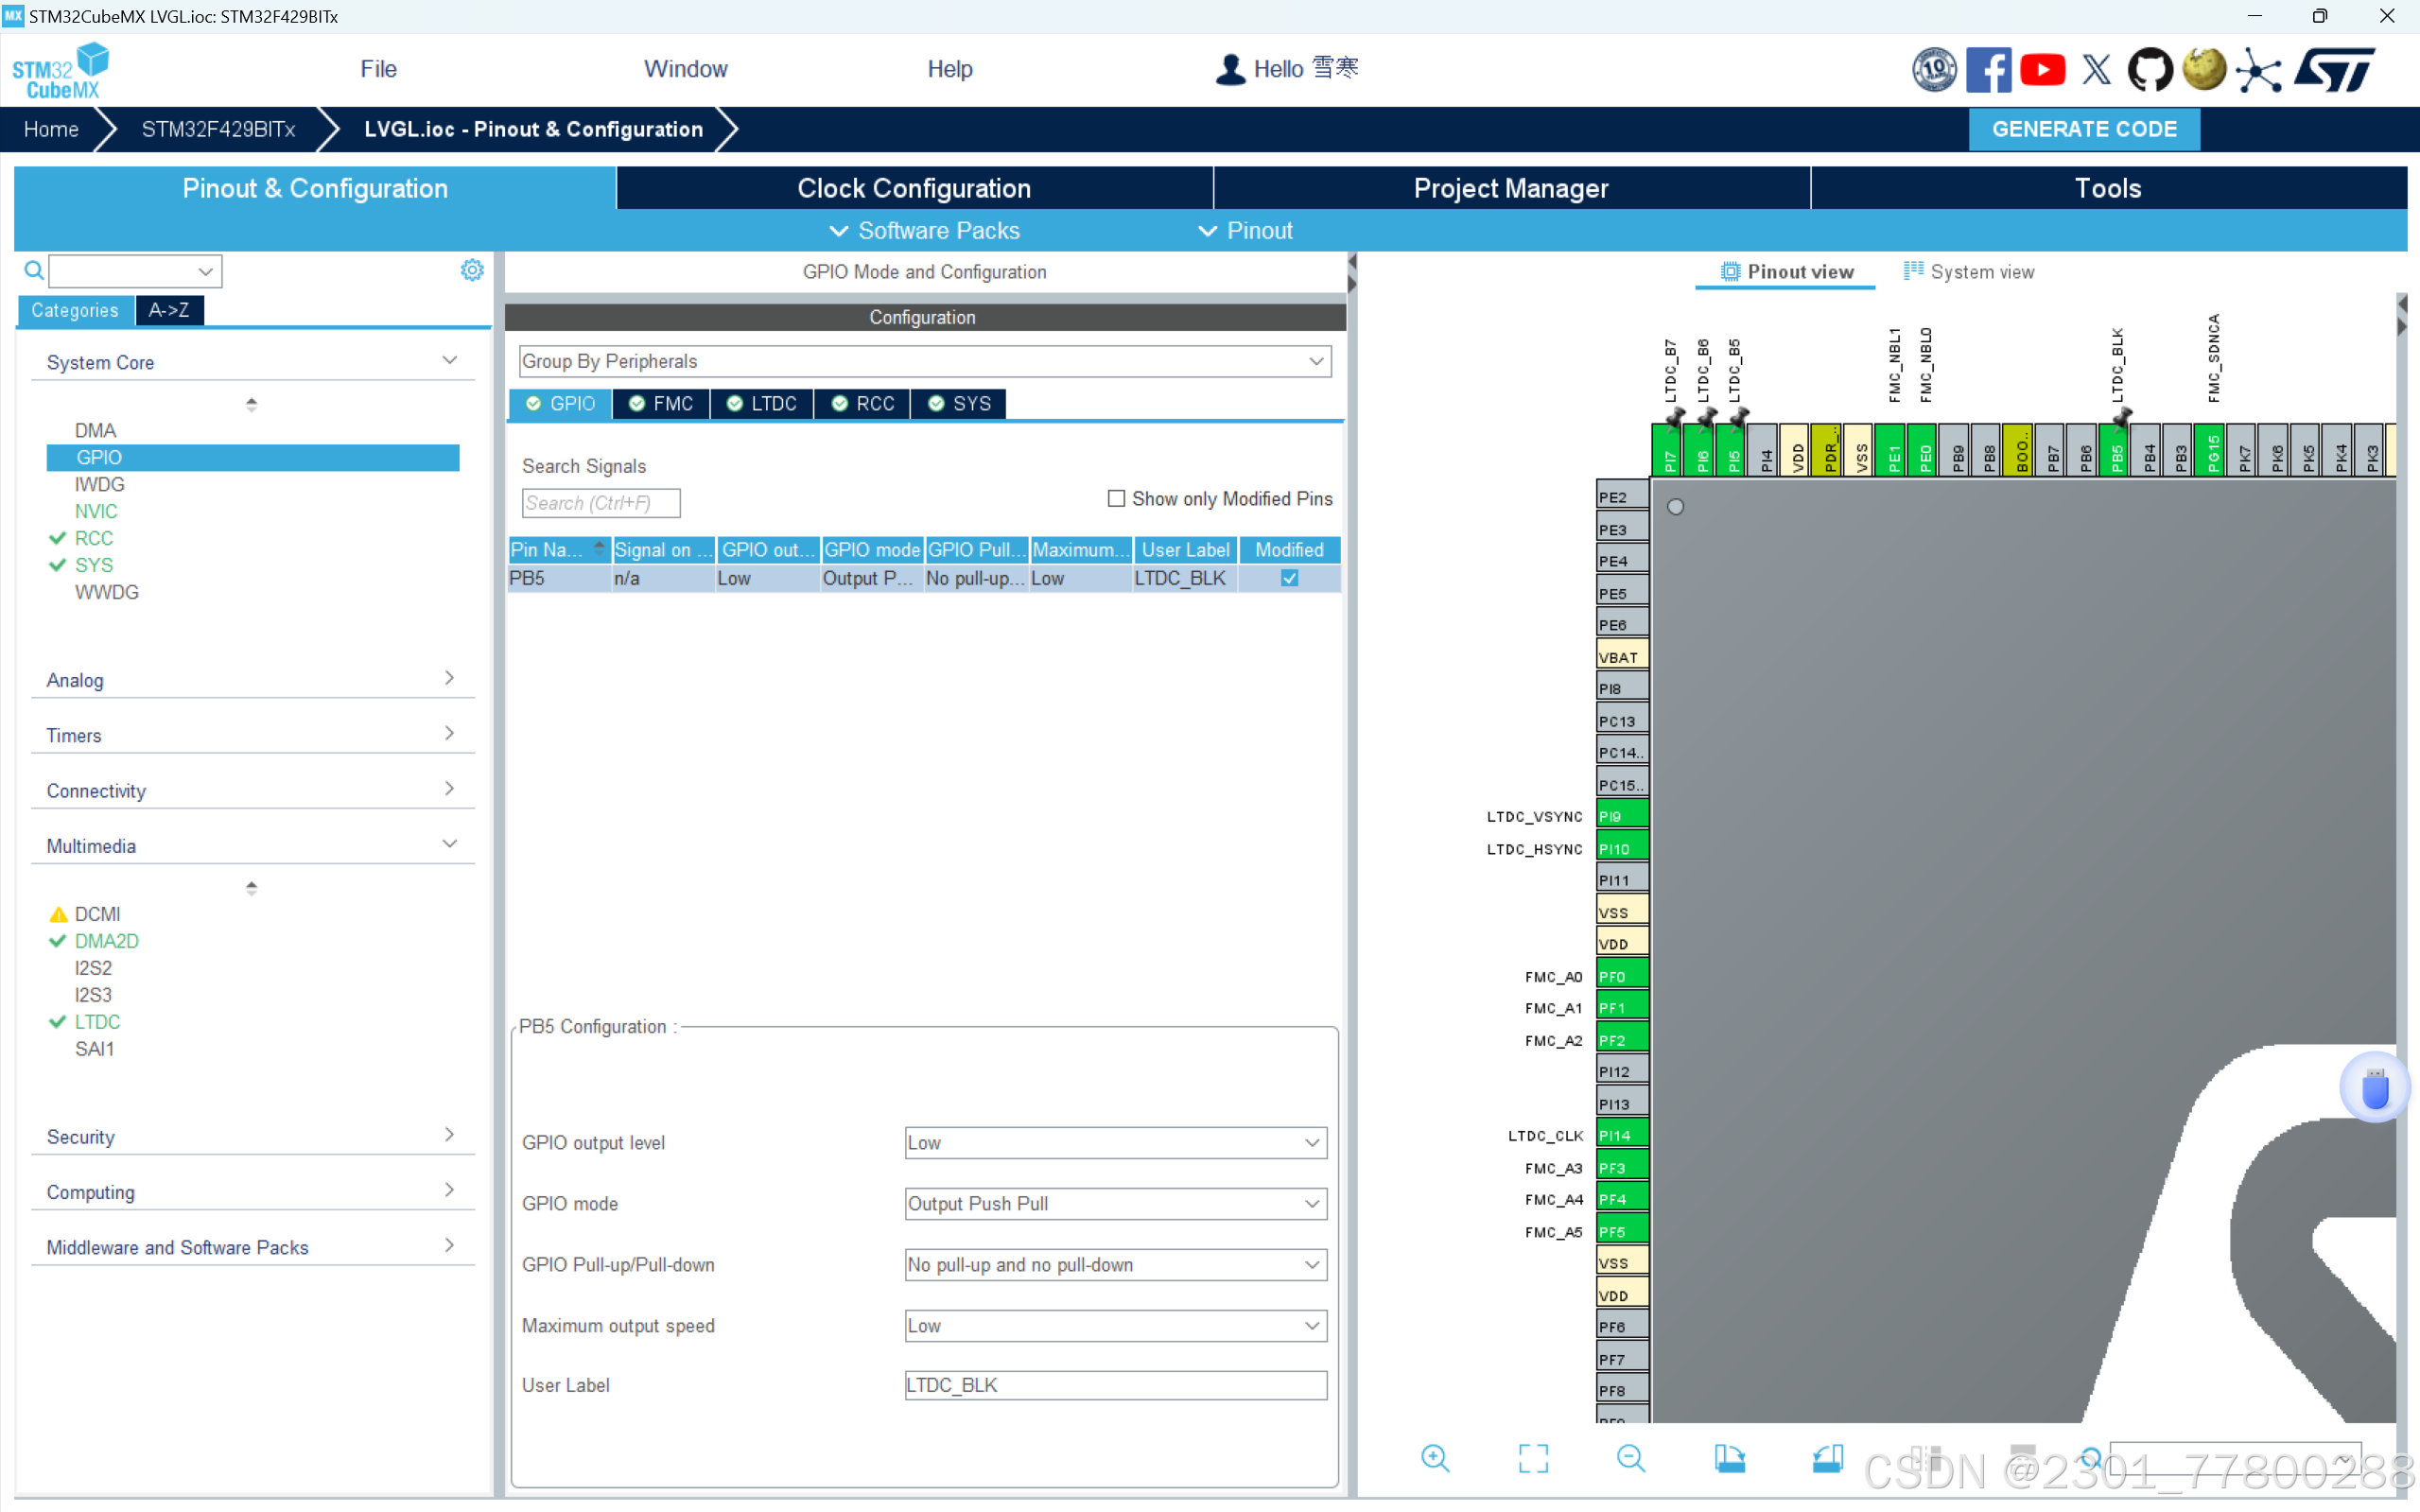Open the ST YouTube channel icon
The image size is (2420, 1512).
(x=2042, y=70)
